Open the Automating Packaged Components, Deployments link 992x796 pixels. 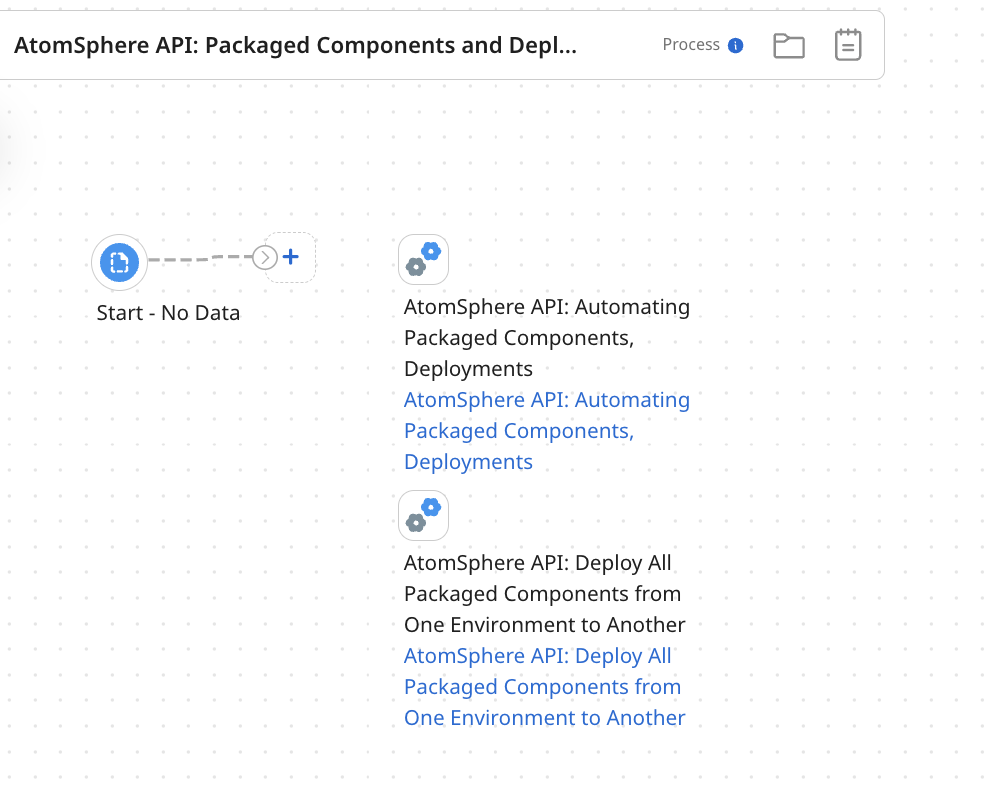(546, 430)
